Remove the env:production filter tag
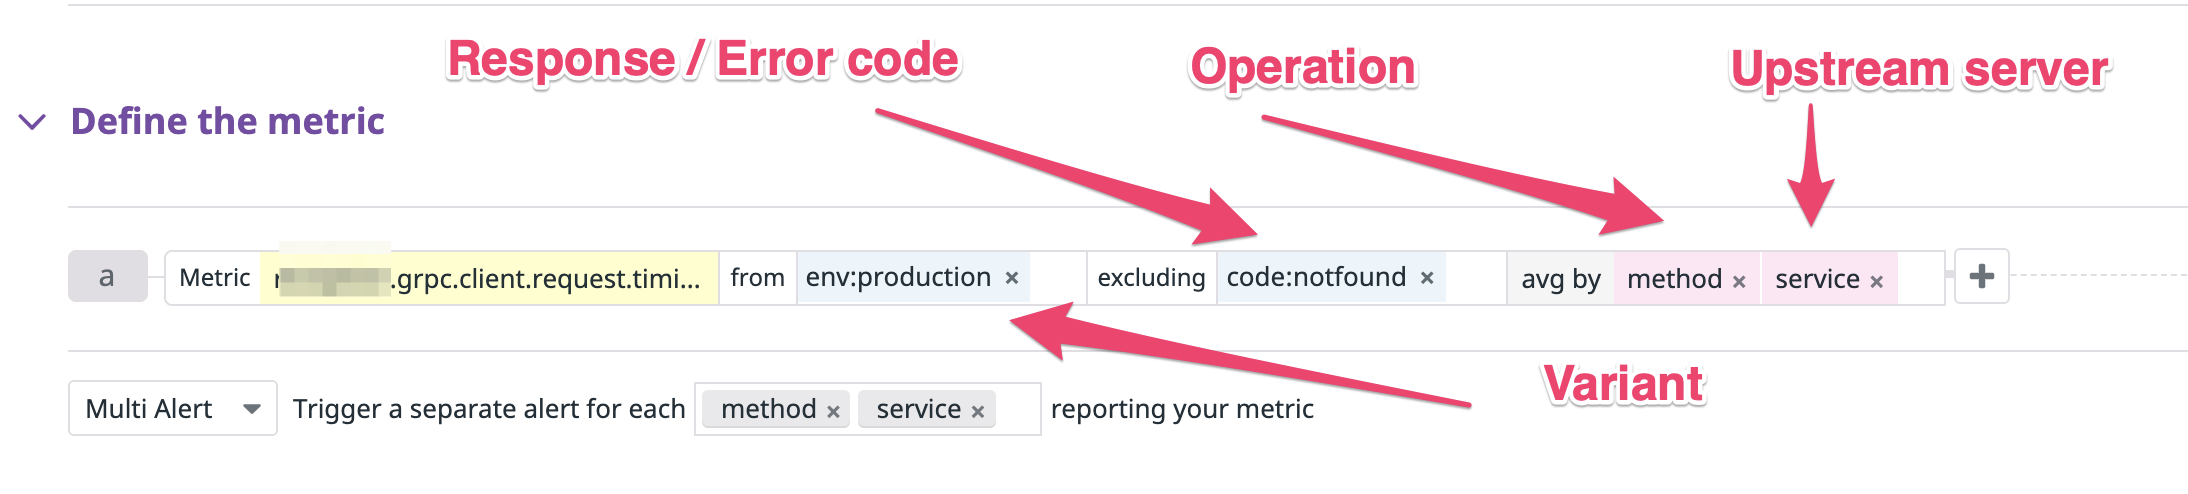This screenshot has width=2188, height=494. [x=1012, y=278]
